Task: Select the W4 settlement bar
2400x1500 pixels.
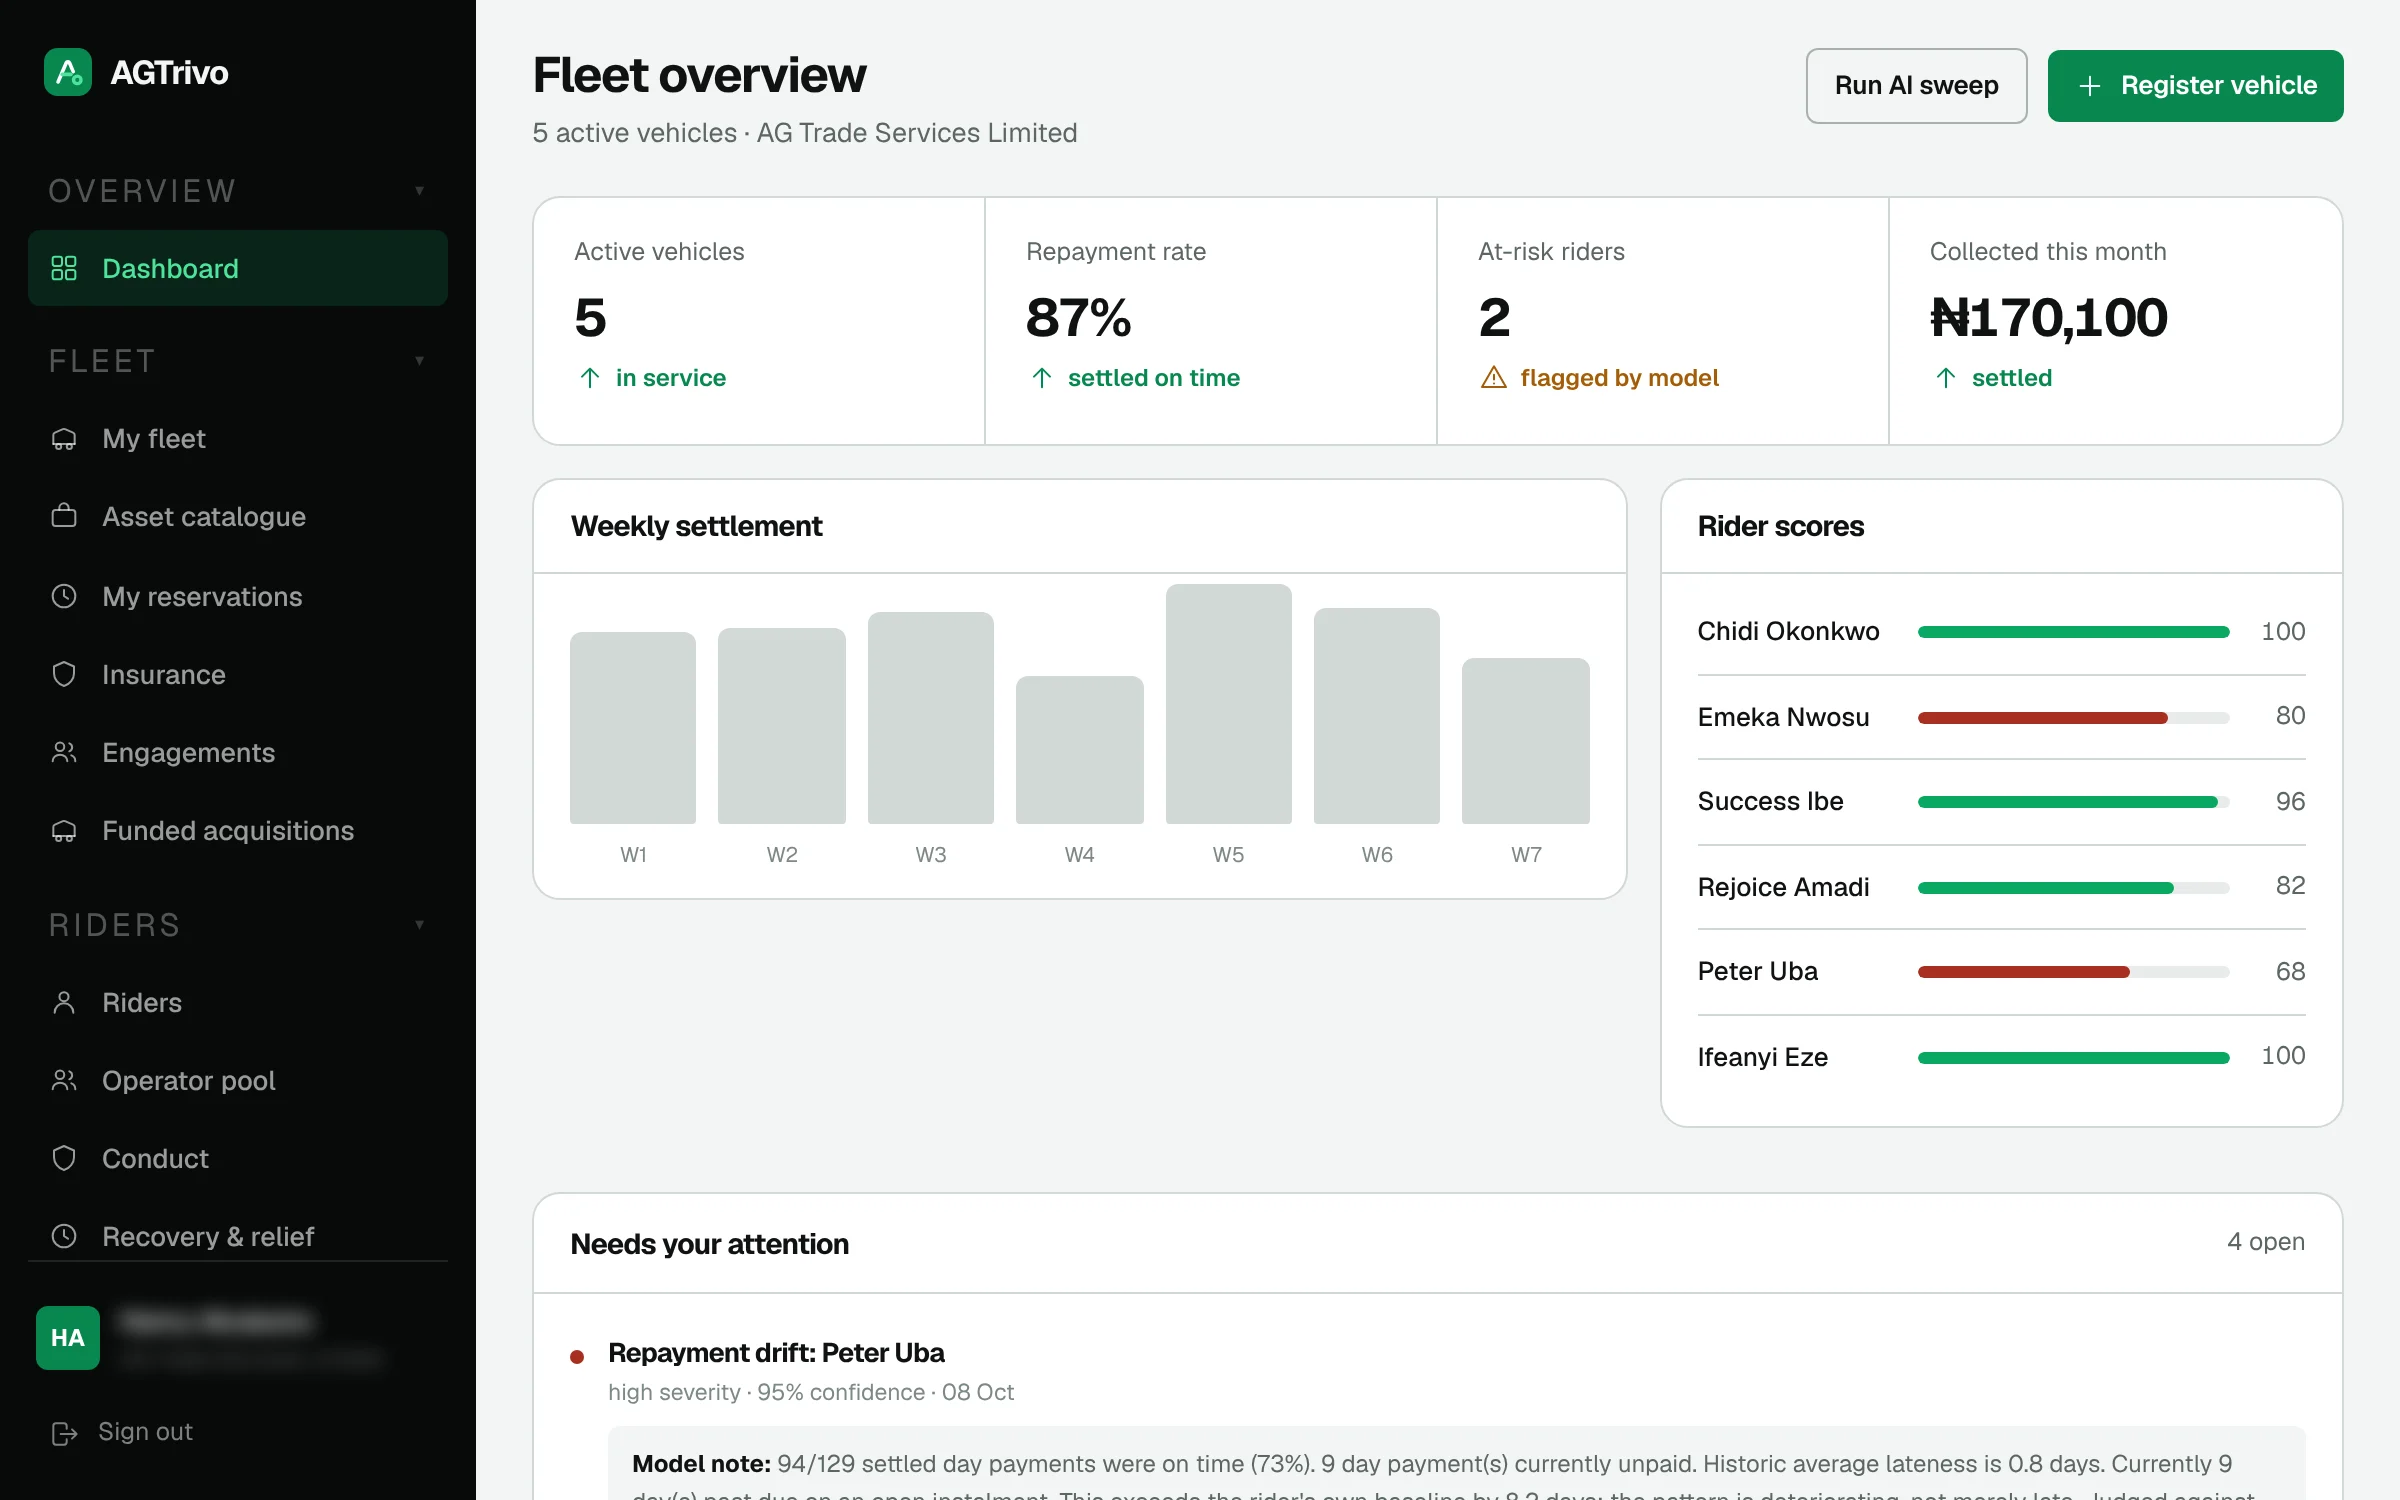Action: [1079, 750]
